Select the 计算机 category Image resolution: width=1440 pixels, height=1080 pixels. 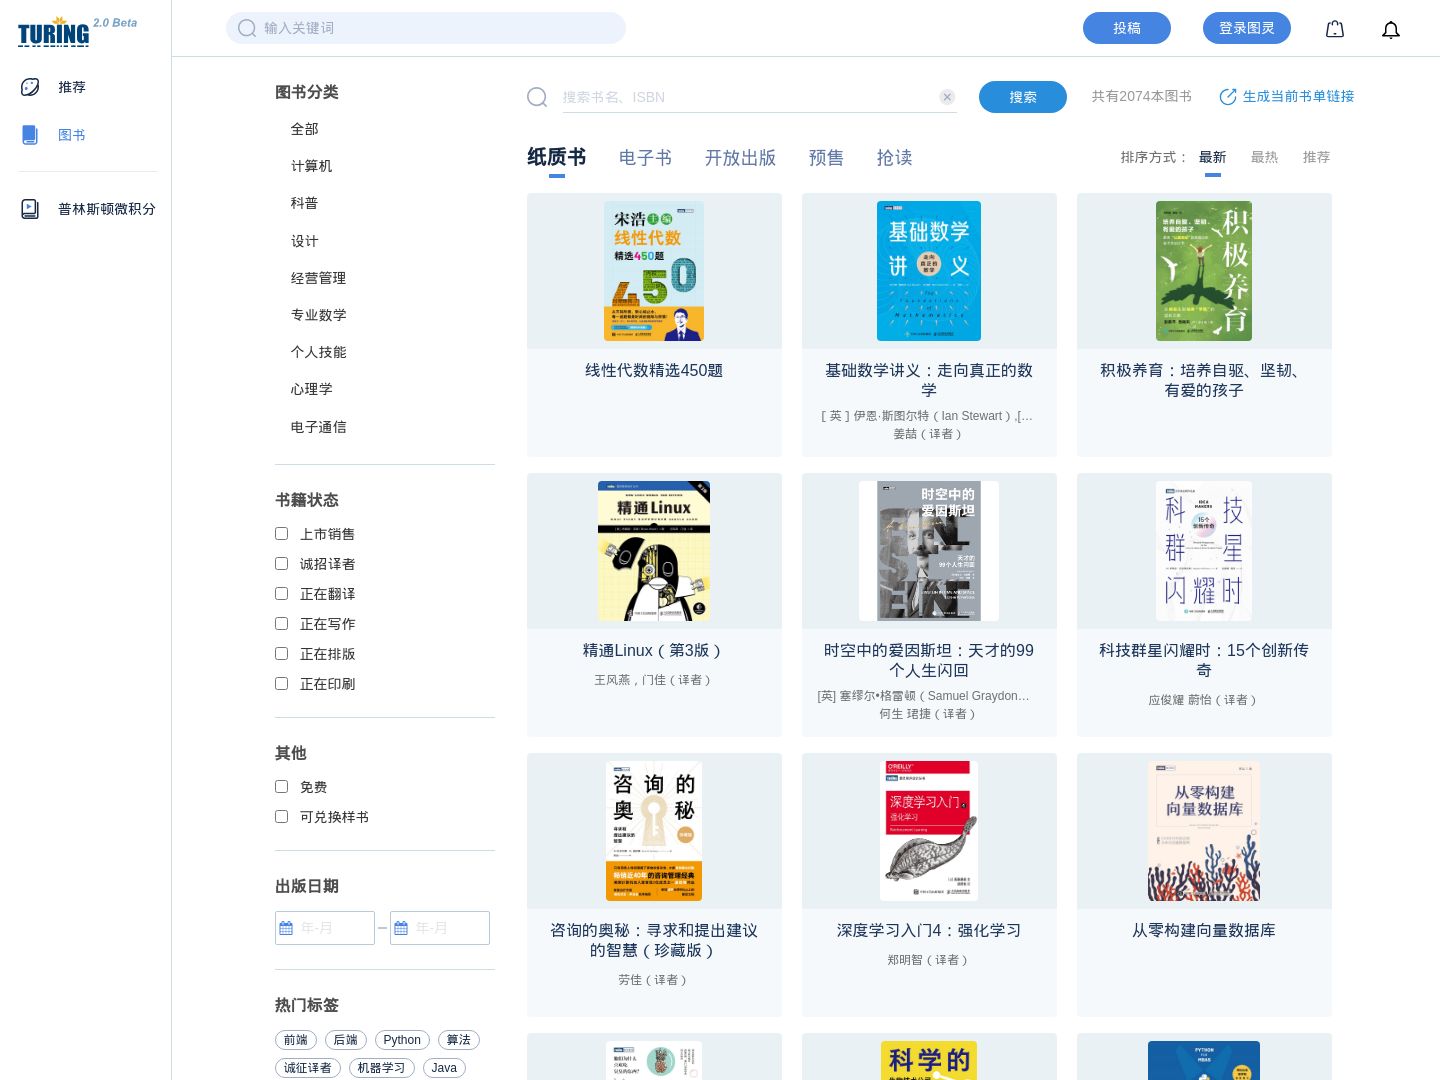pos(312,166)
